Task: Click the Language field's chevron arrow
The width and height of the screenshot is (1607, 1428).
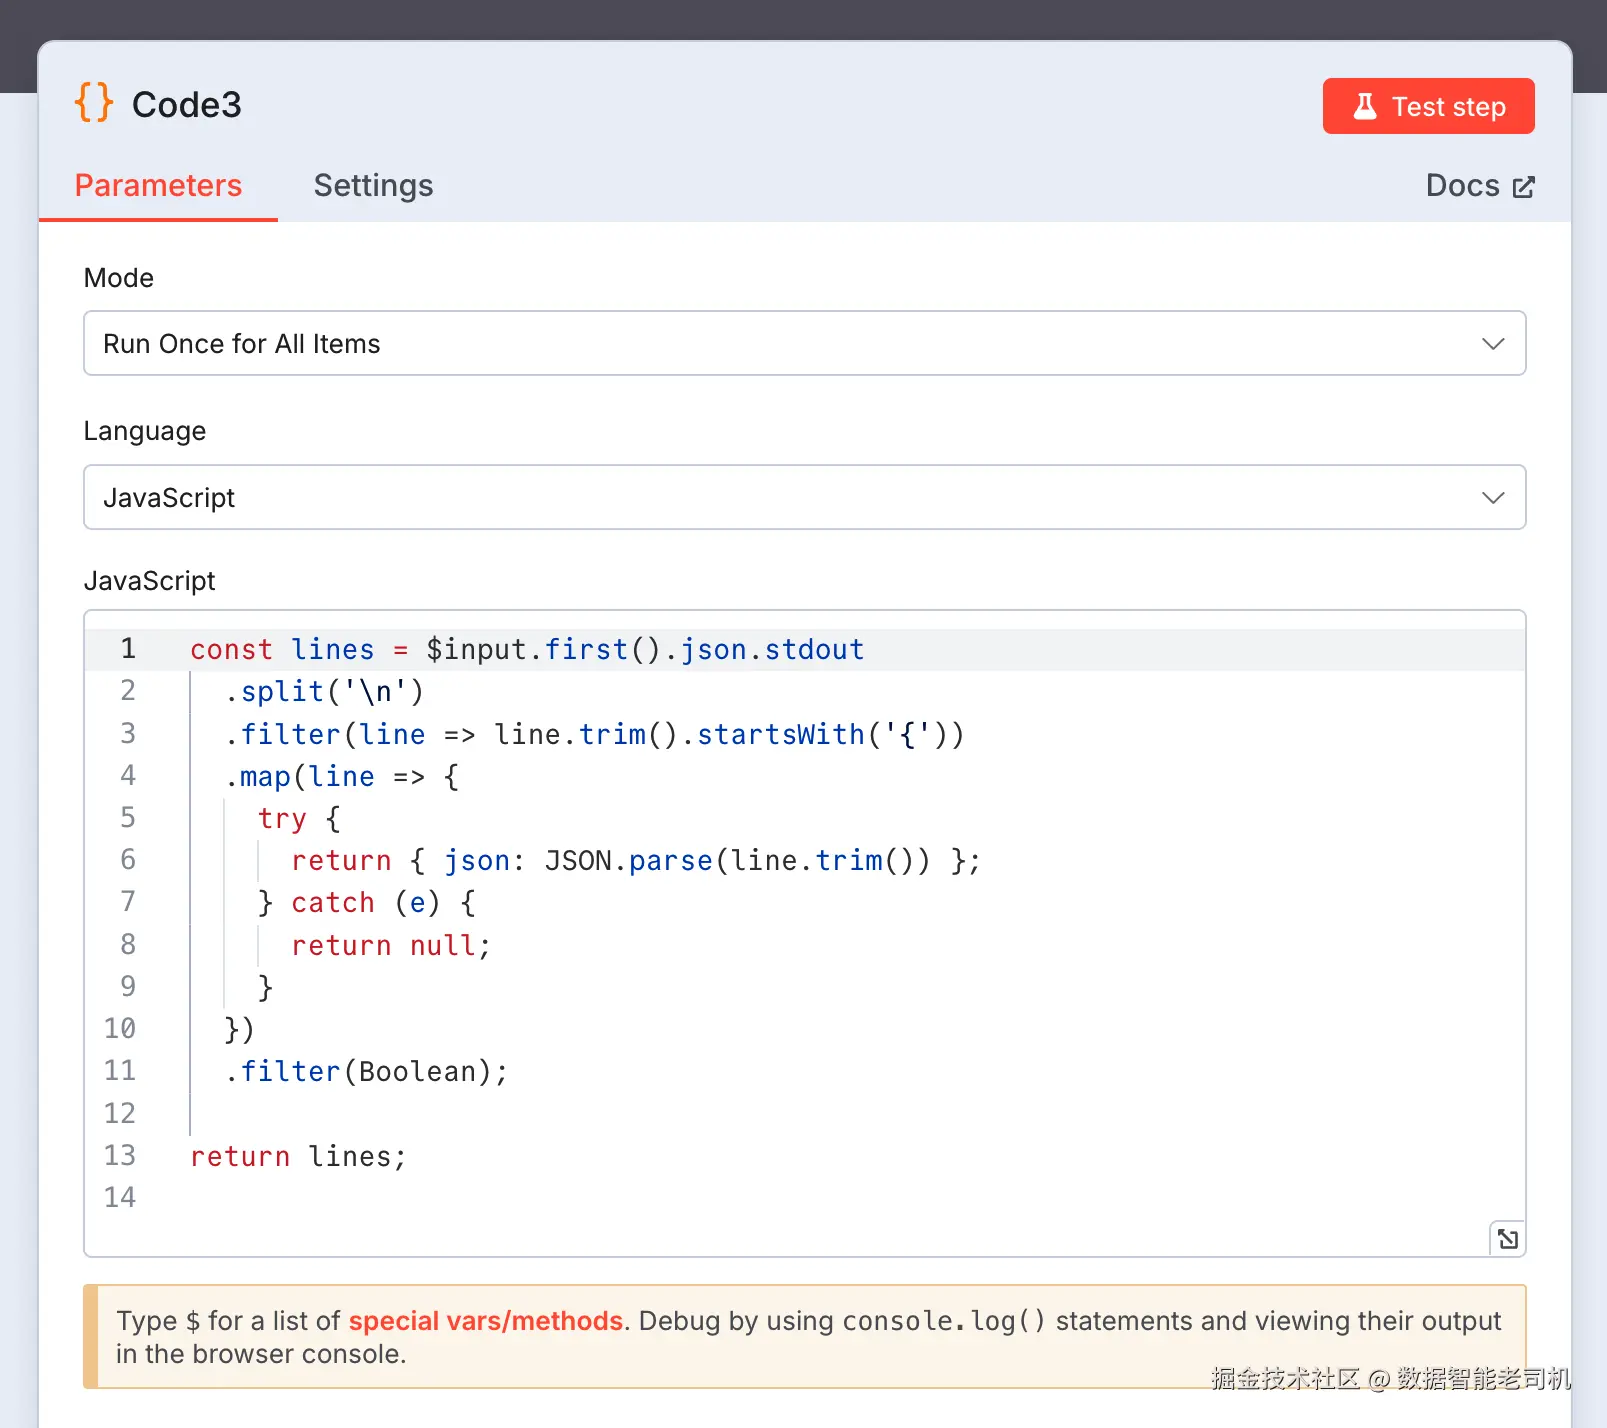Action: click(1492, 498)
